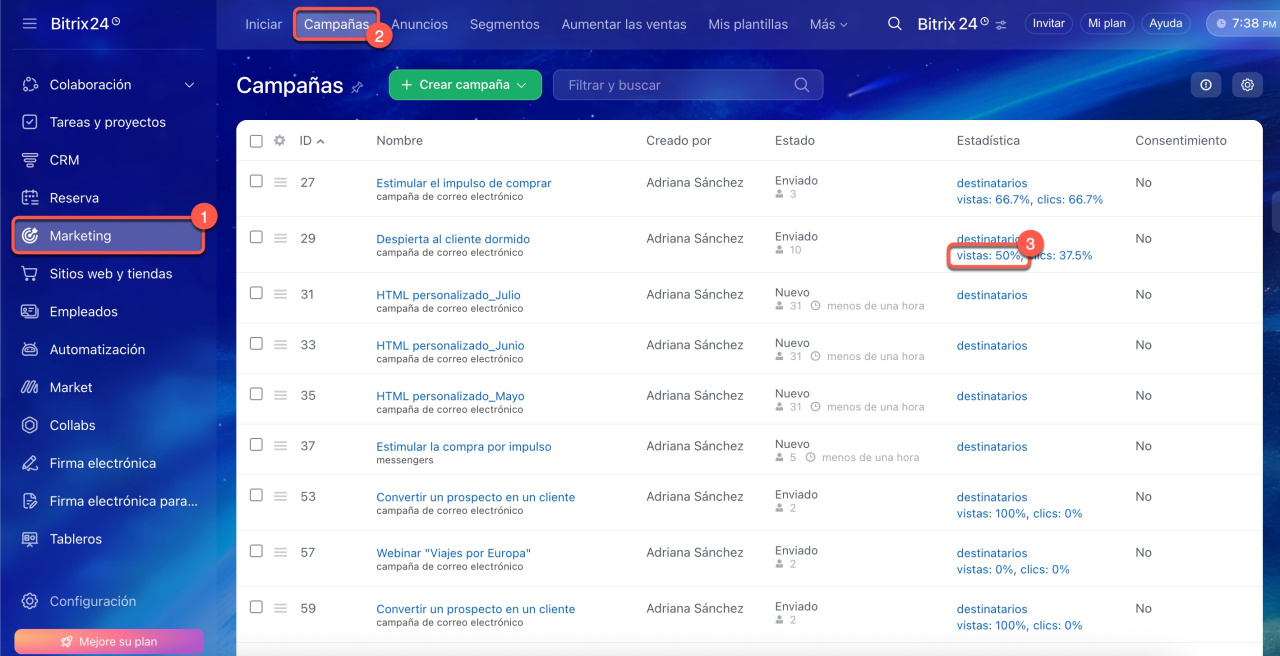Click the drag handle icon for campaign 27
Screen dimensions: 1280x656
pyautogui.click(x=281, y=182)
